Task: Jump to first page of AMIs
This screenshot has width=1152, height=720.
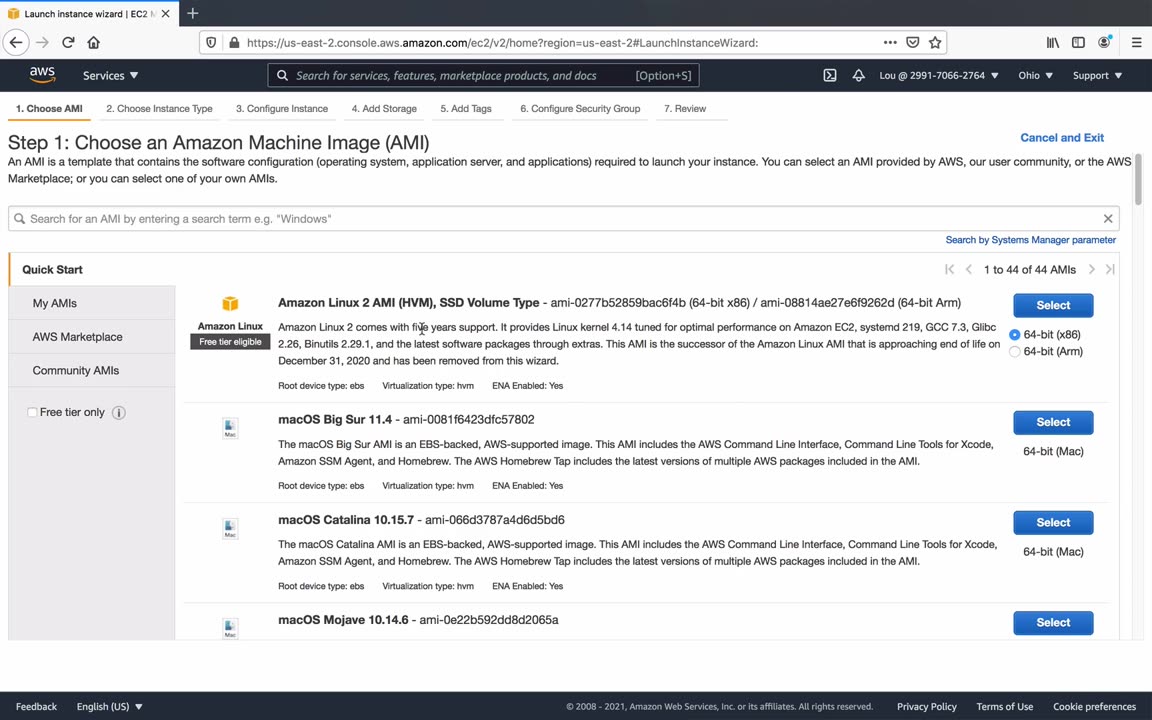Action: coord(949,270)
